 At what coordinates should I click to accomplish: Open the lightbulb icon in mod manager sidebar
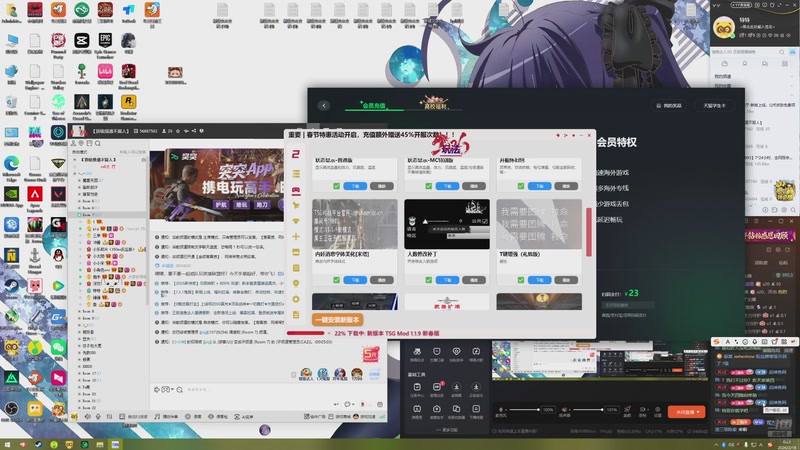click(x=296, y=284)
